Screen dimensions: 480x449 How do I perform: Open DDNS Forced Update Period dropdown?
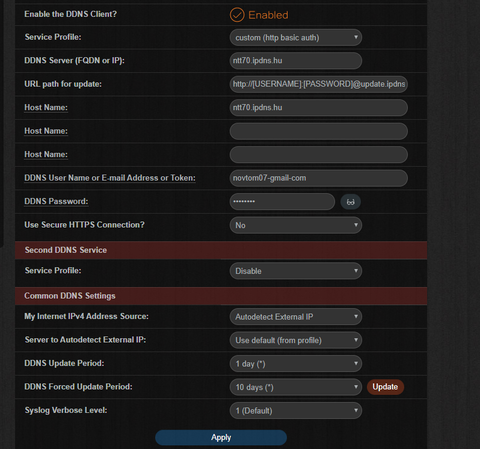point(296,387)
